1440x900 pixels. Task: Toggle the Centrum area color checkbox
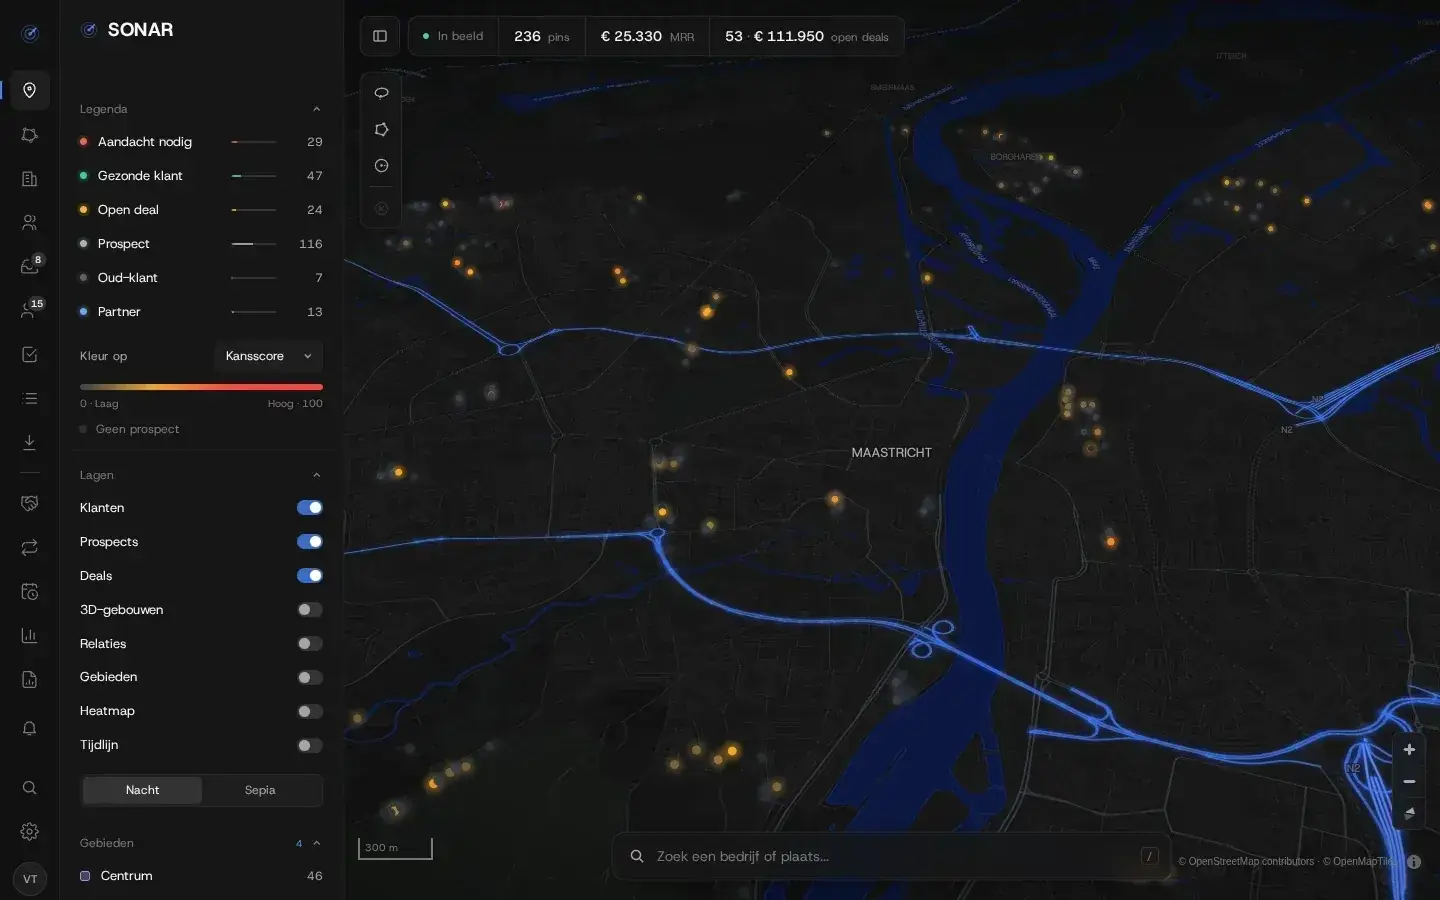click(x=85, y=876)
